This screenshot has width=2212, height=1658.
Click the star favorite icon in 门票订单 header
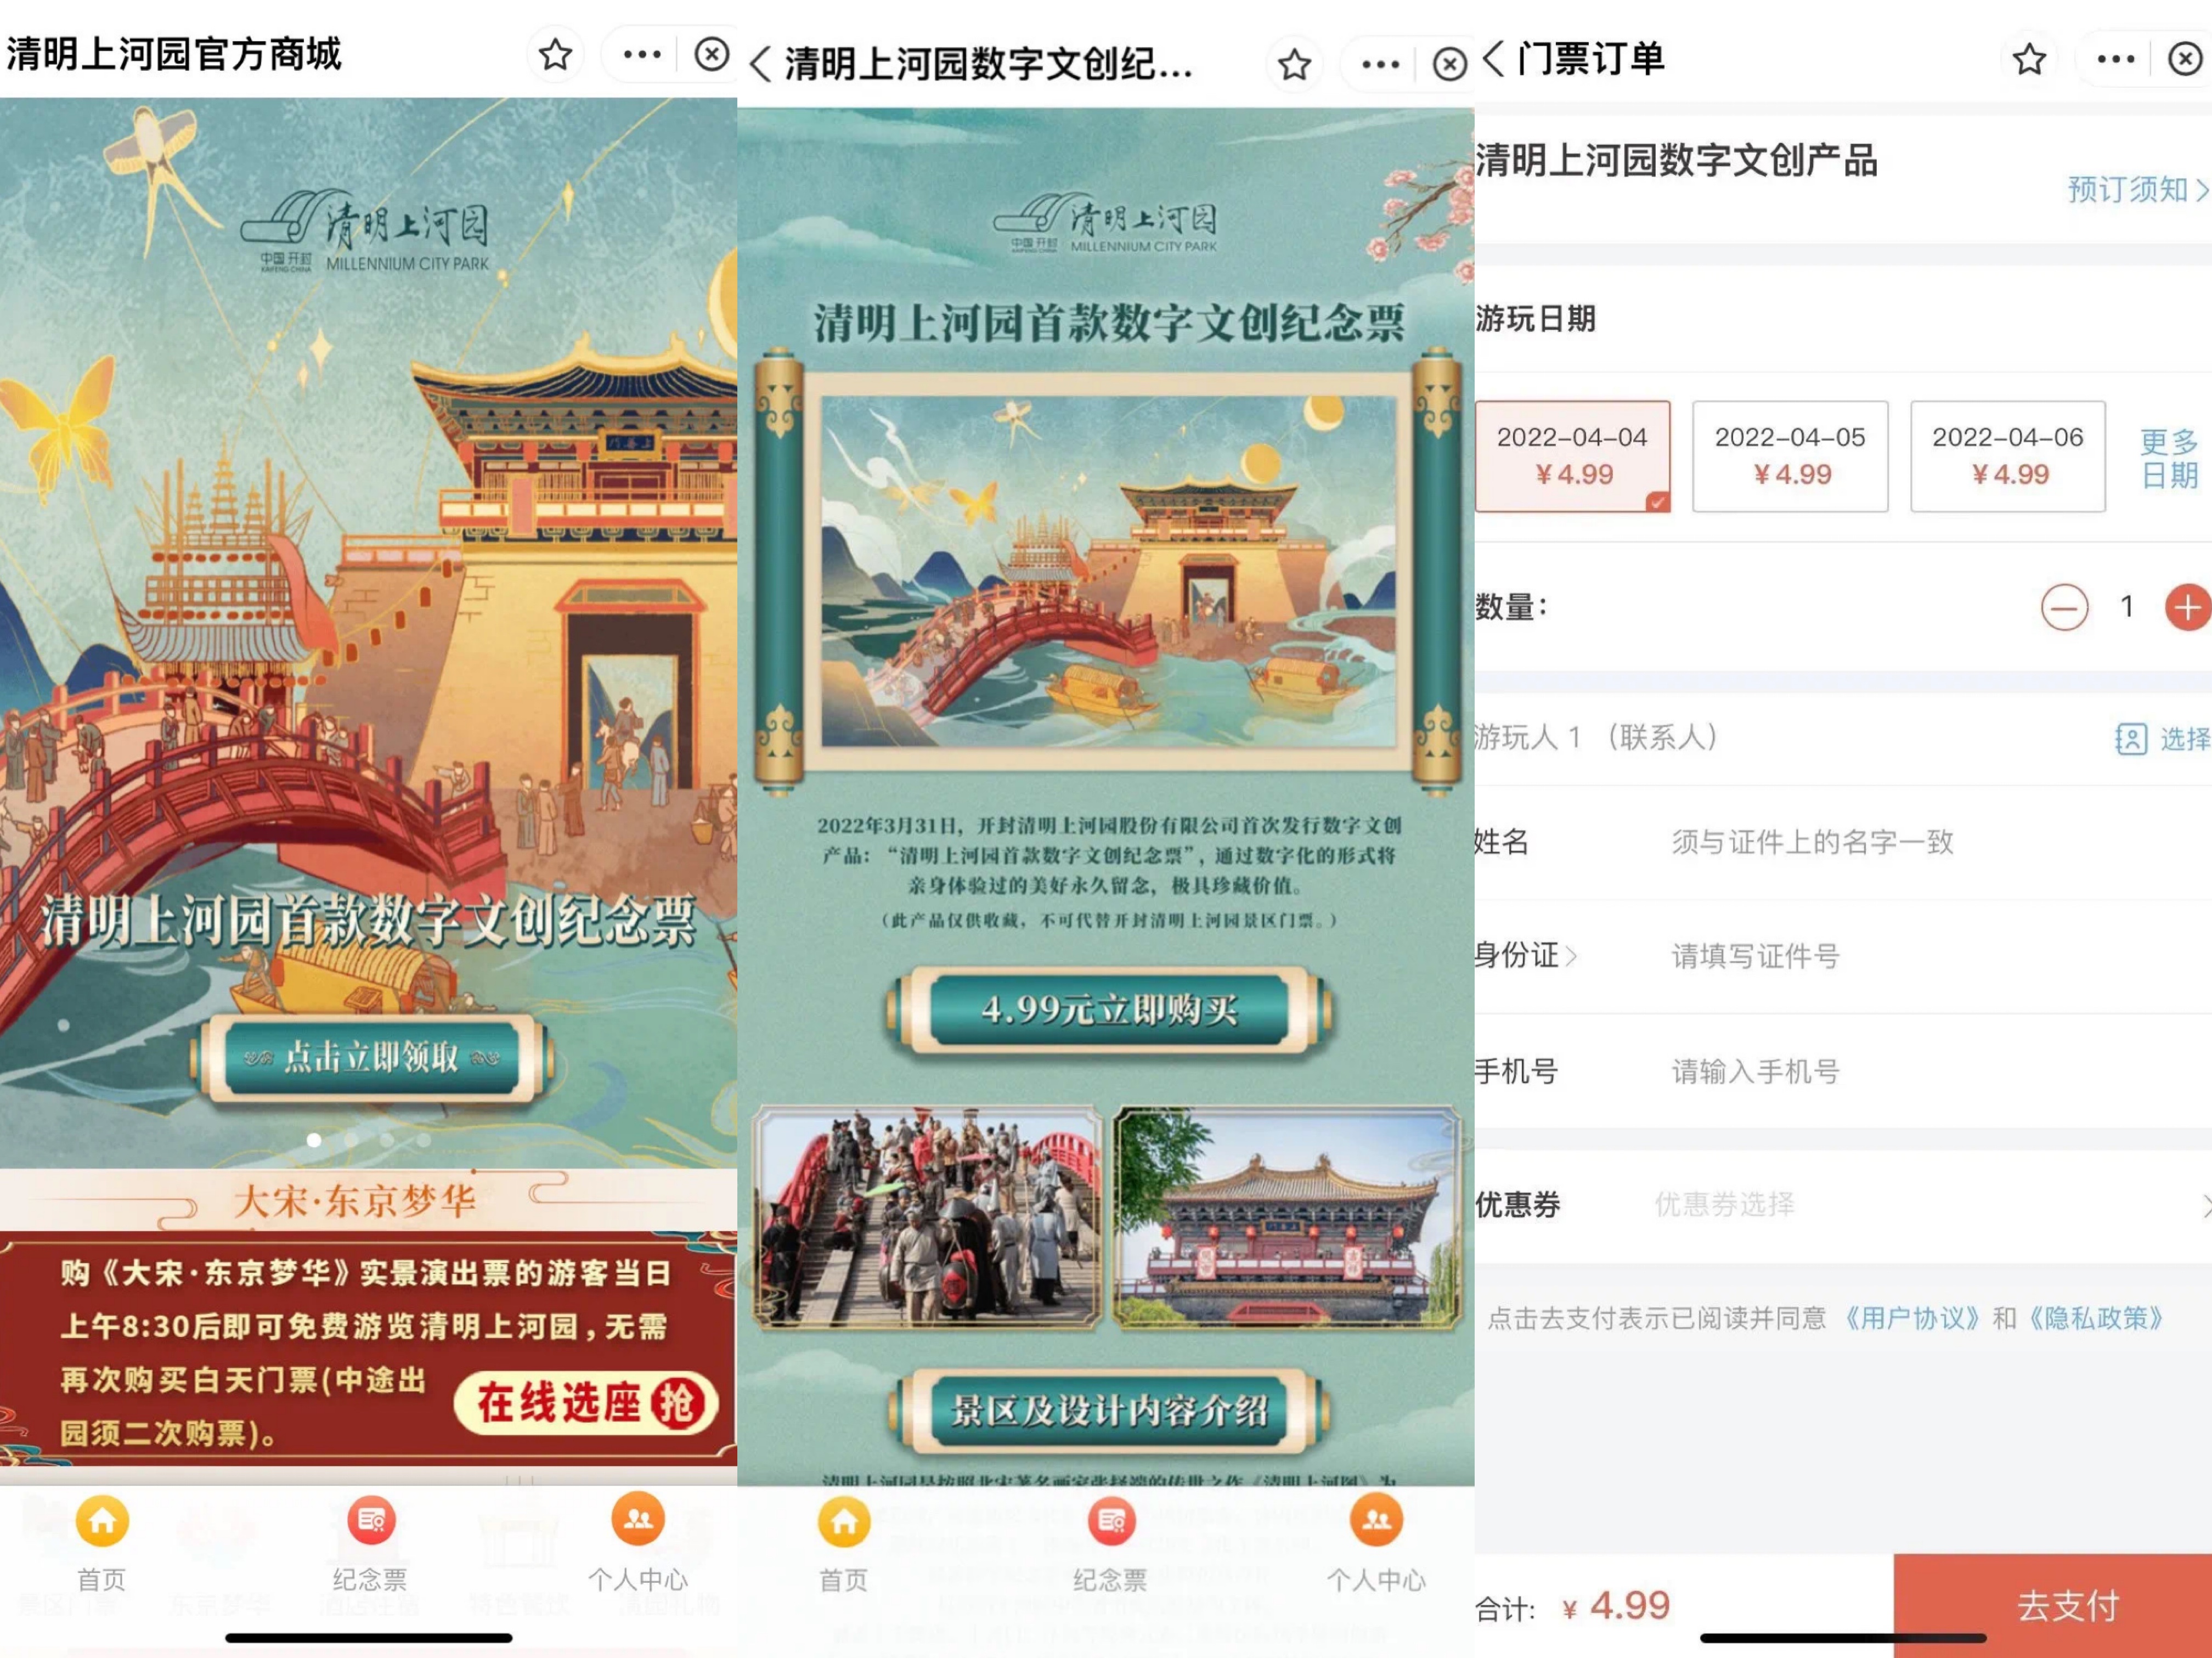pyautogui.click(x=2029, y=59)
